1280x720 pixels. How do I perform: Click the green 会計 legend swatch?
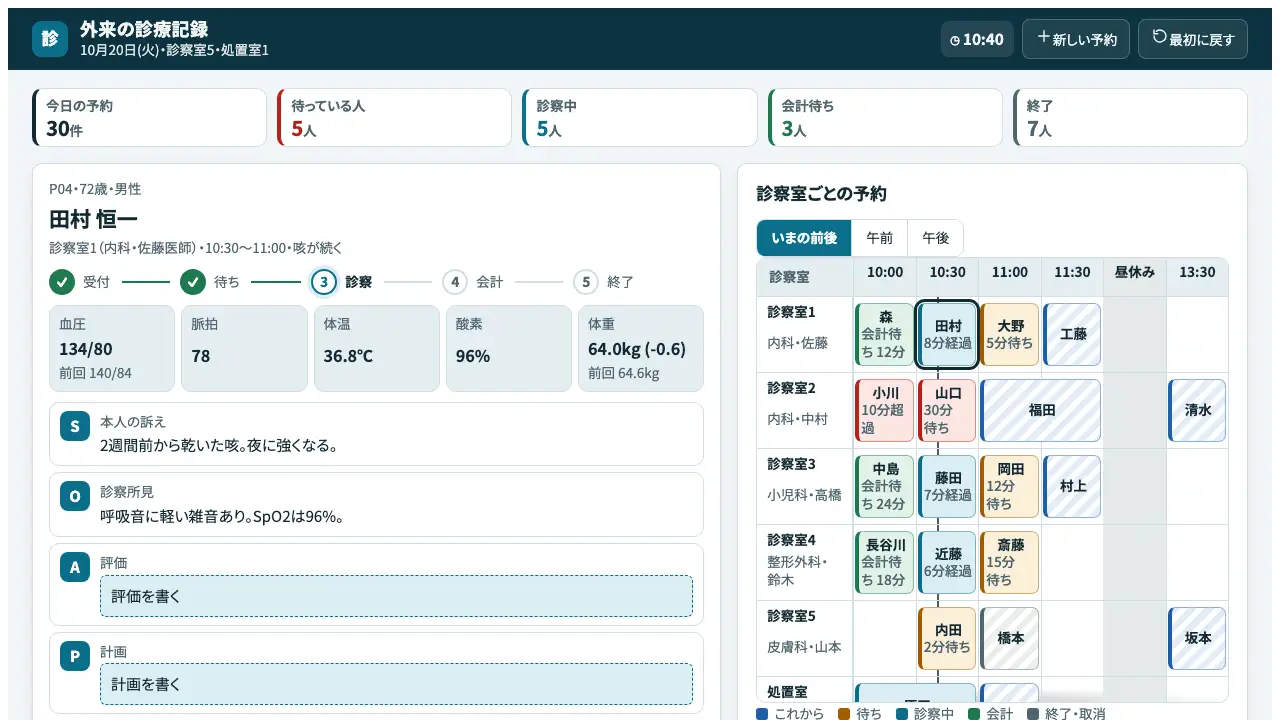[x=975, y=714]
